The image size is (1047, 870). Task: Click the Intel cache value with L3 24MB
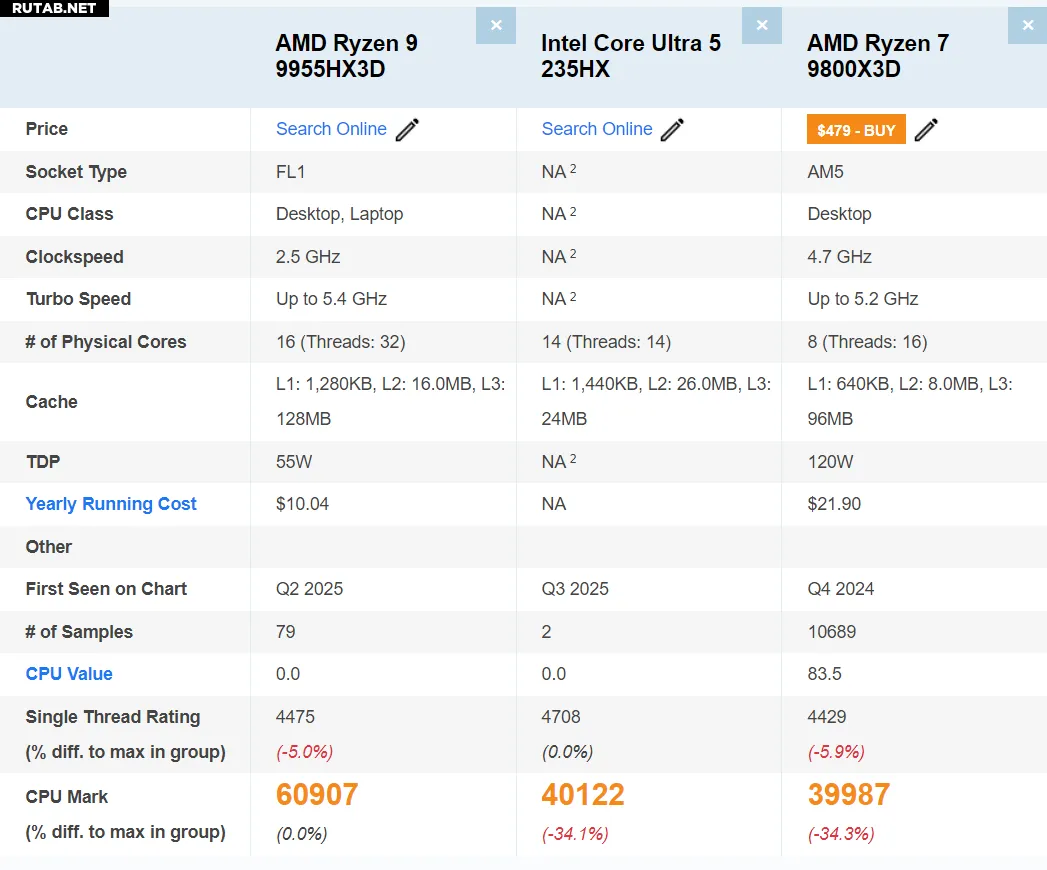(x=656, y=402)
